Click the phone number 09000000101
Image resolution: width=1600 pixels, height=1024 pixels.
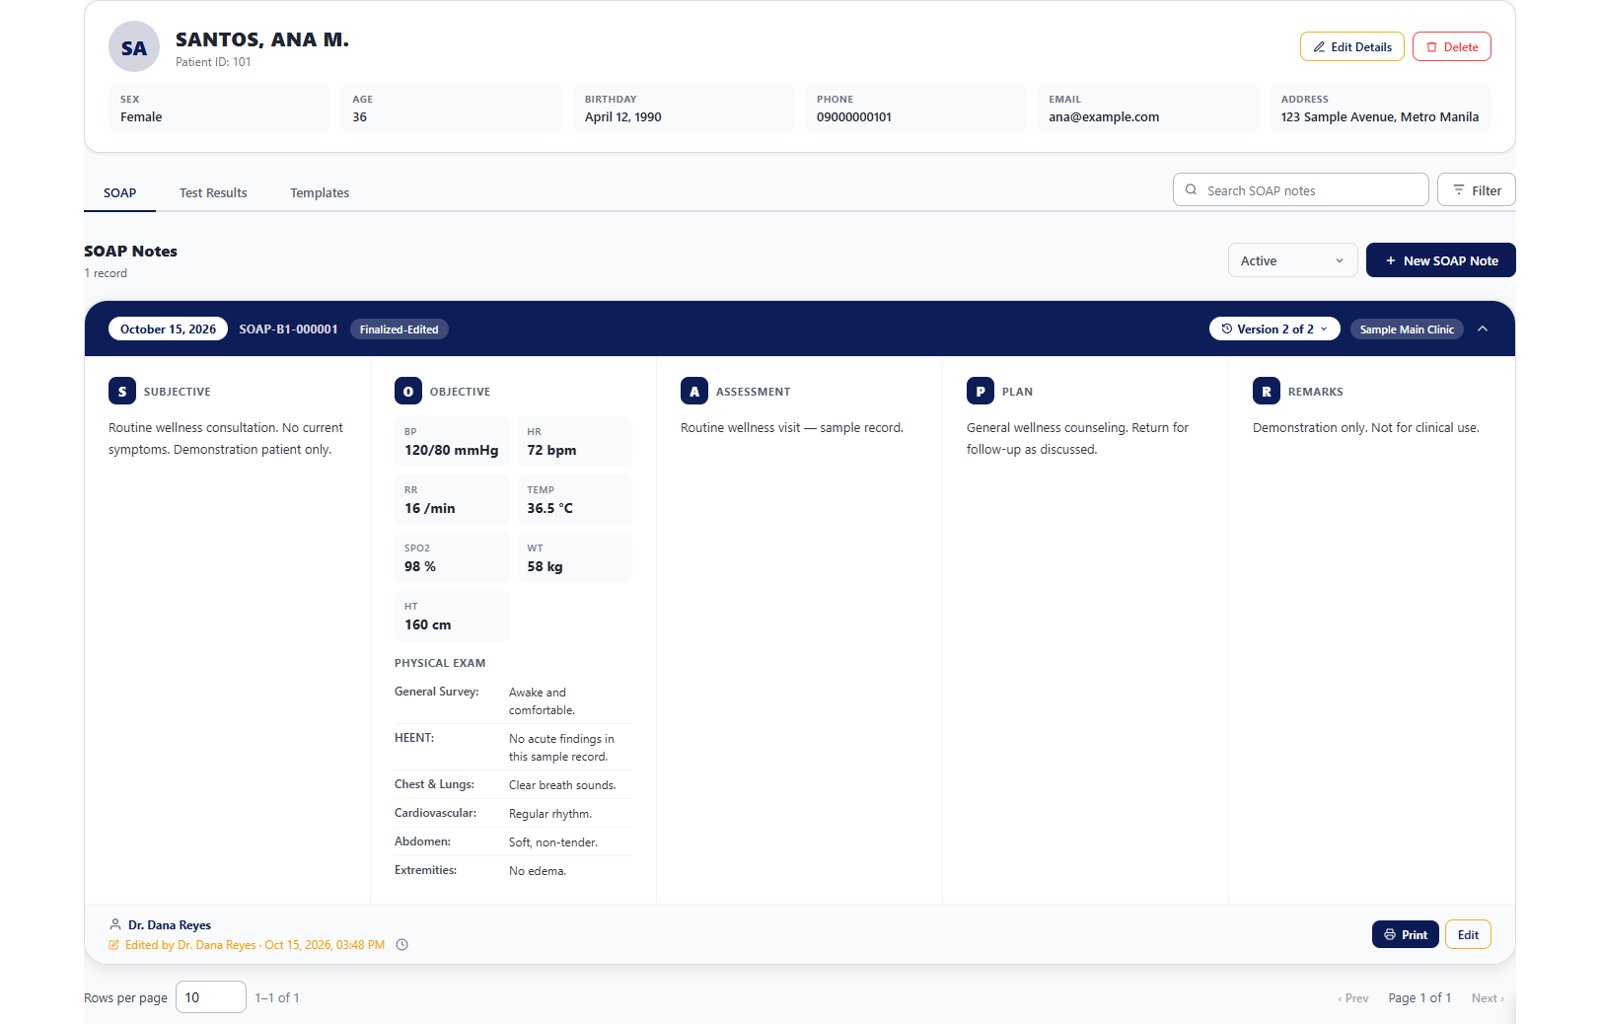[854, 117]
